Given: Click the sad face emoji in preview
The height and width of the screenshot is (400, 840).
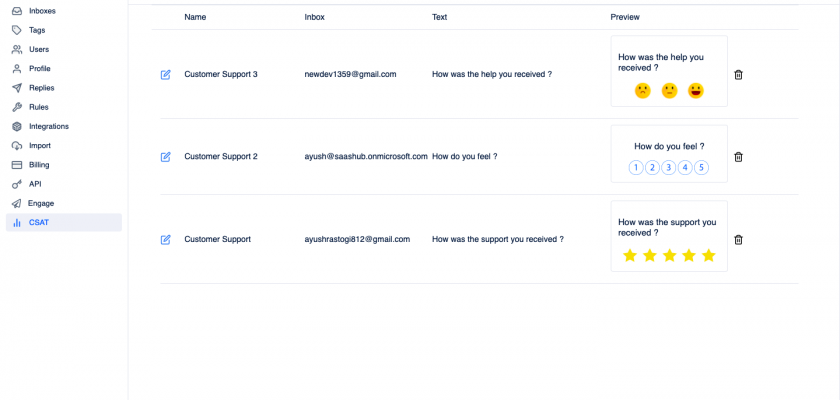Looking at the screenshot, I should pyautogui.click(x=643, y=91).
